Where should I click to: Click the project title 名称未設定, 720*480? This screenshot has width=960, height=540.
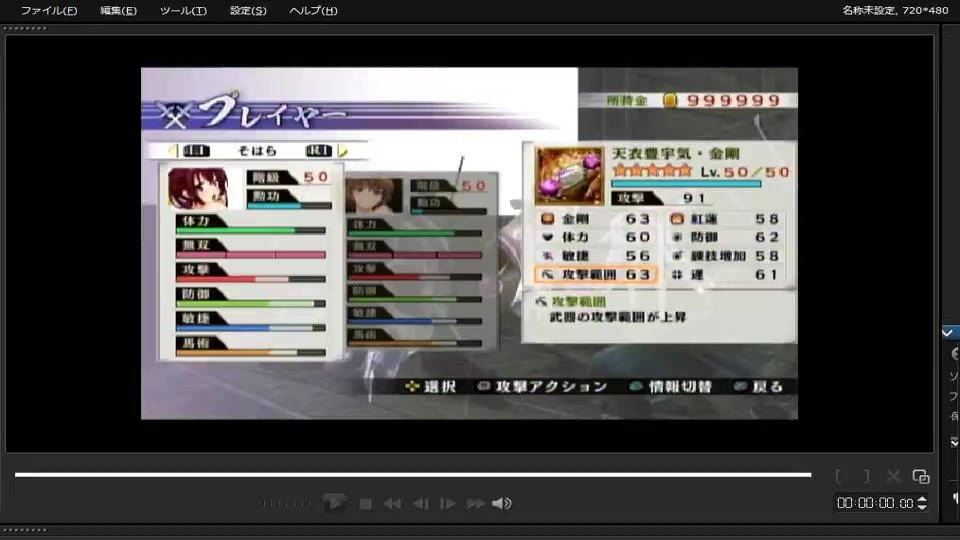tap(895, 10)
